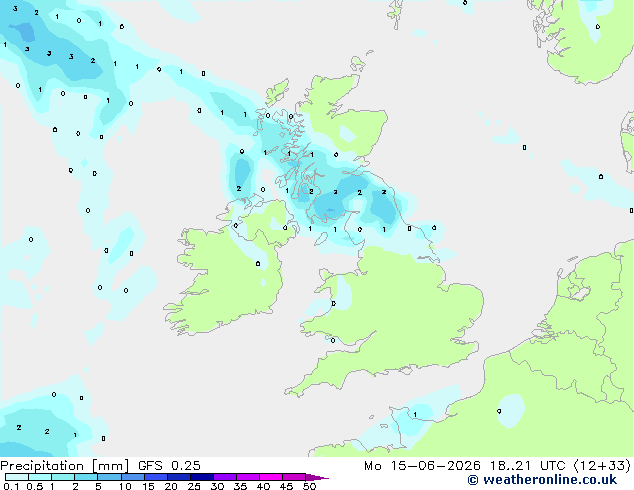634x490 pixels.
Task: Click the 10–15 mm legend color swatch
Action: point(133,477)
